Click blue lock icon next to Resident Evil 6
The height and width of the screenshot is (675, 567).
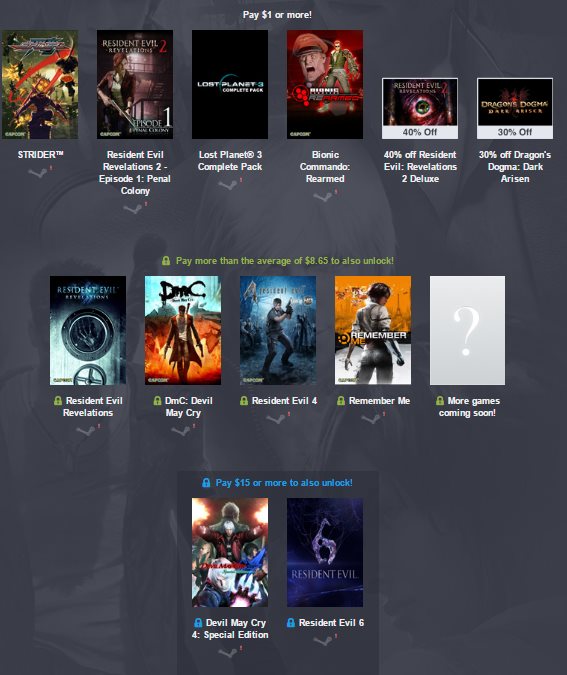point(291,623)
